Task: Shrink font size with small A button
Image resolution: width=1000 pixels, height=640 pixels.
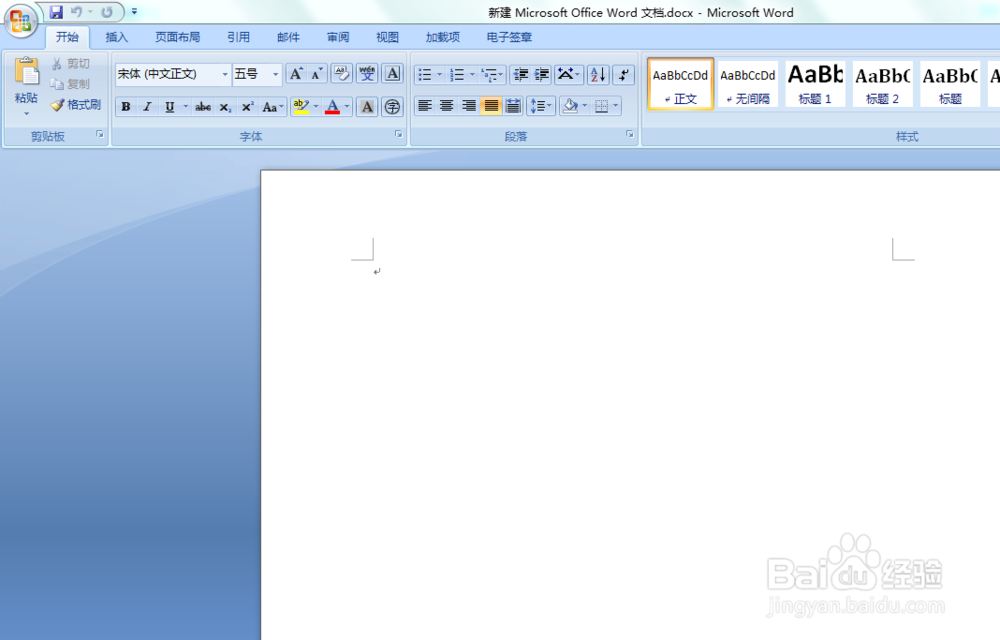Action: pos(317,75)
